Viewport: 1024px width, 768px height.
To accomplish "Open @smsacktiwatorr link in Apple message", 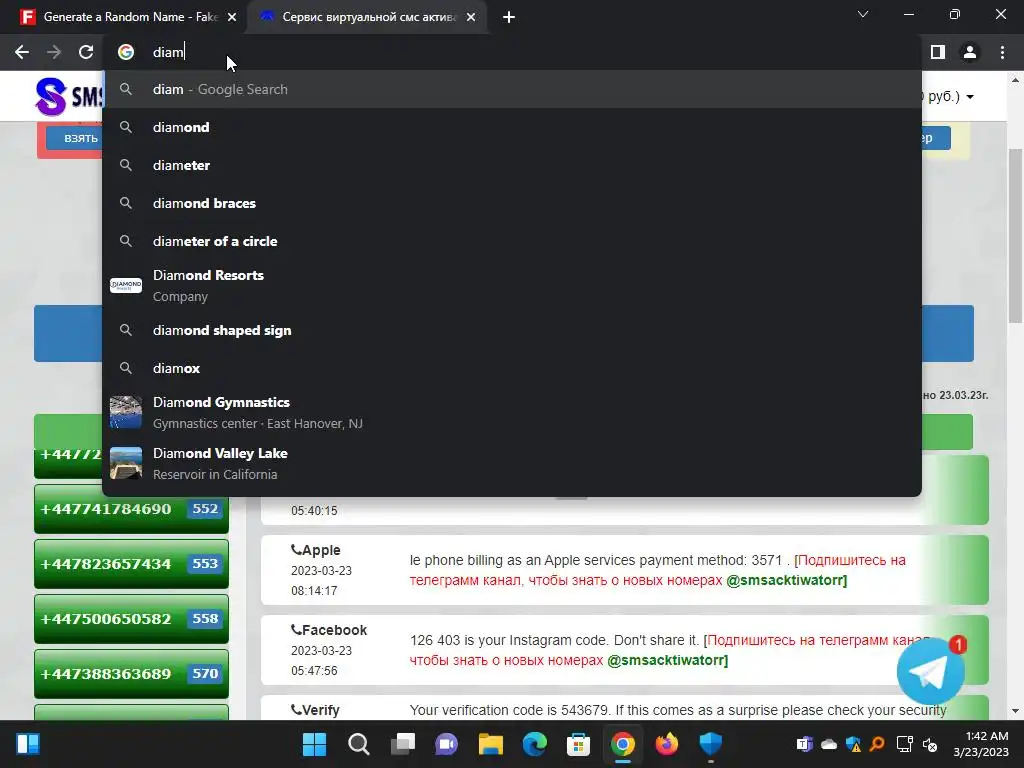I will [x=786, y=580].
